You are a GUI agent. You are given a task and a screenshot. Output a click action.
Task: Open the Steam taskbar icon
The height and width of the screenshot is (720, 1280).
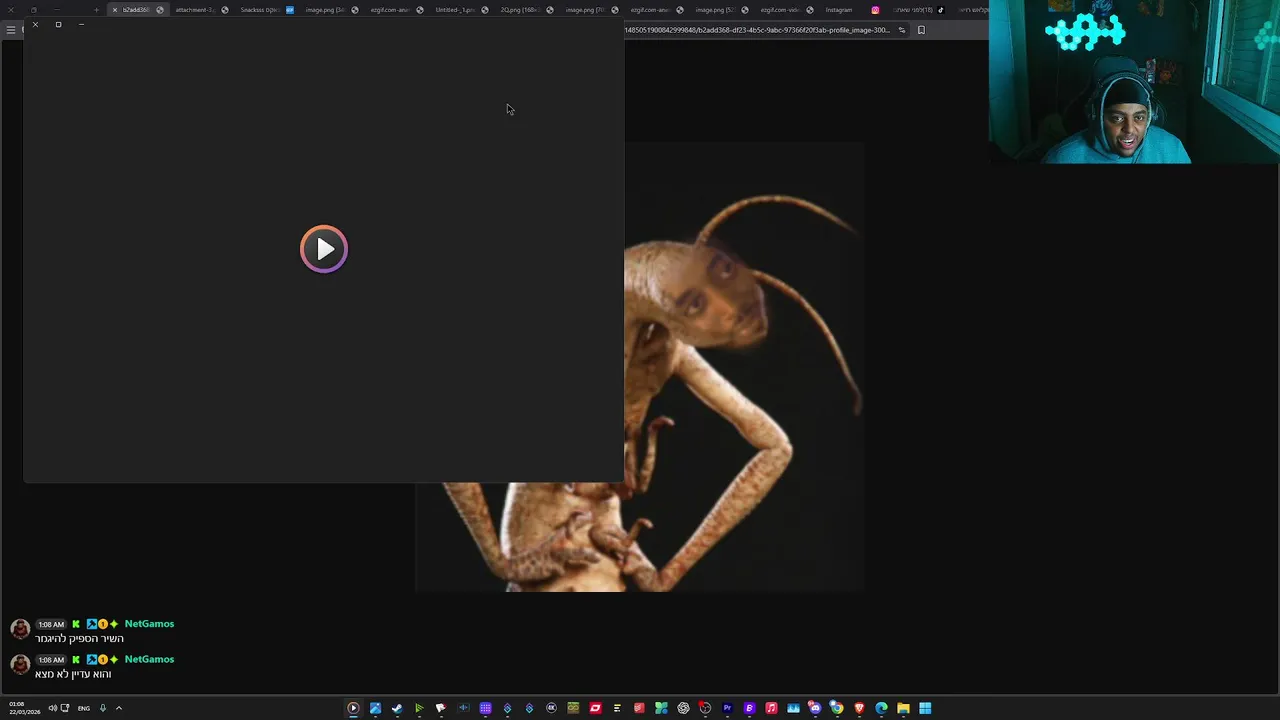[397, 708]
